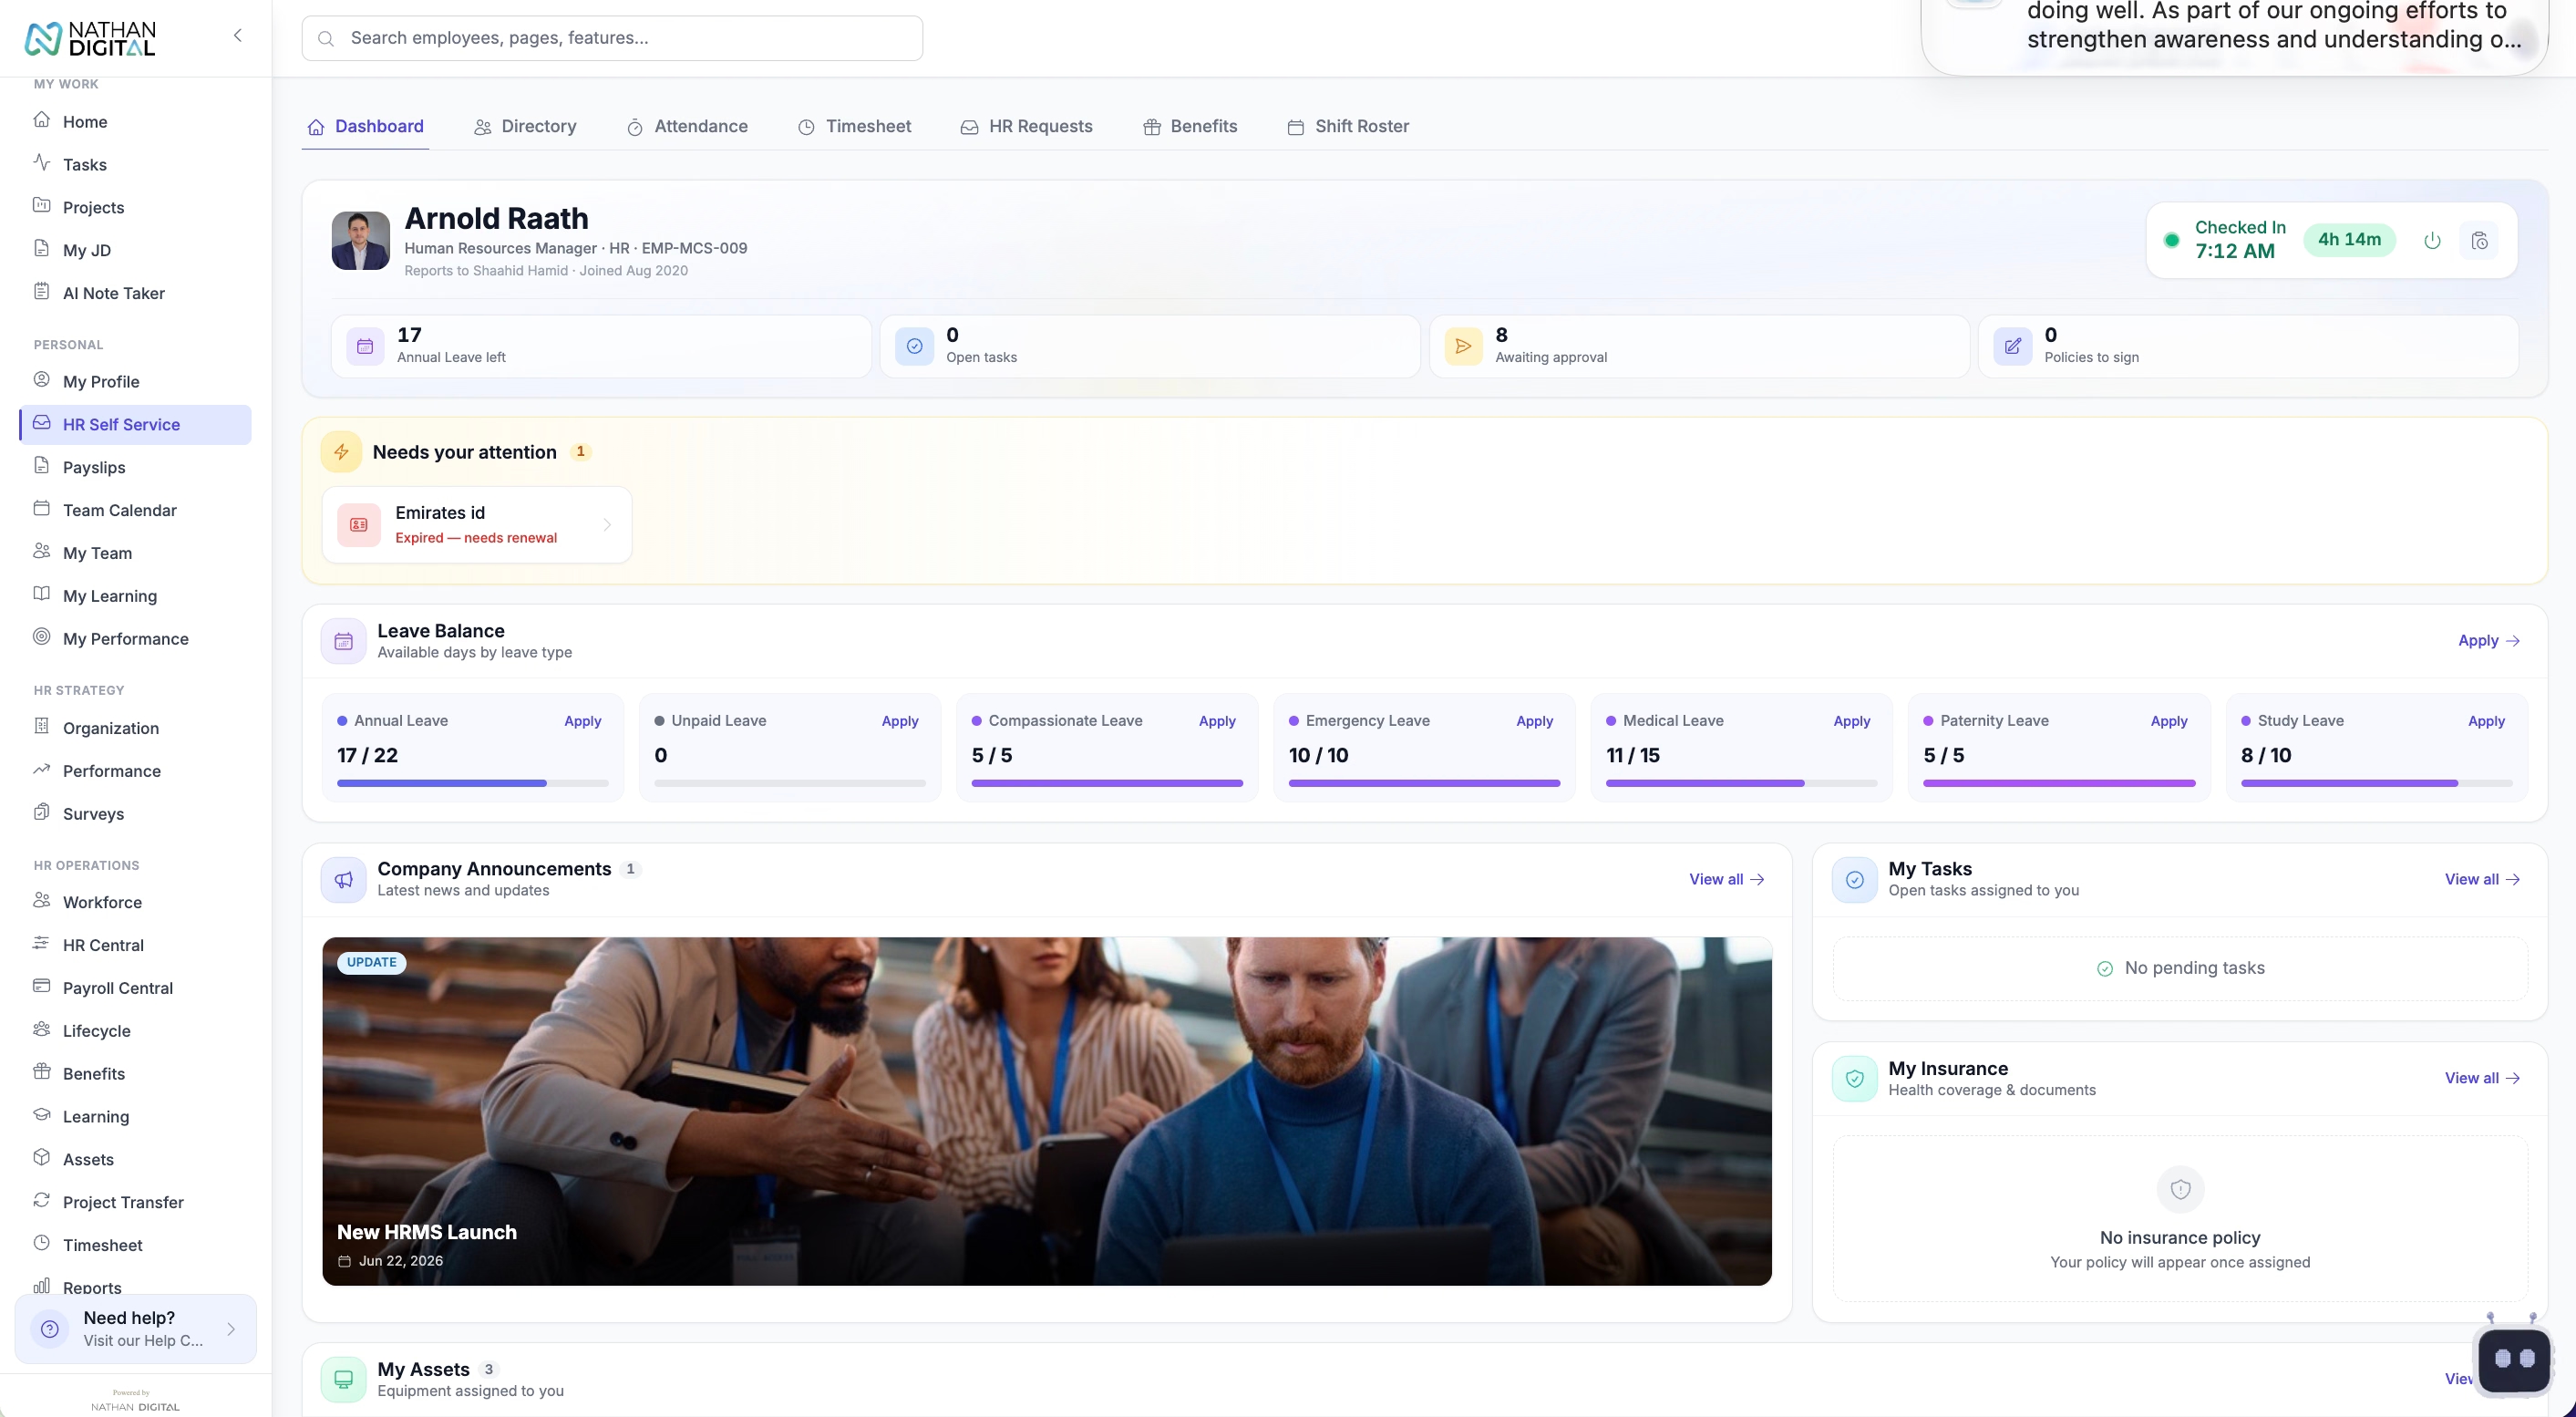Click the Awaiting approval send icon
2576x1417 pixels.
[1463, 346]
